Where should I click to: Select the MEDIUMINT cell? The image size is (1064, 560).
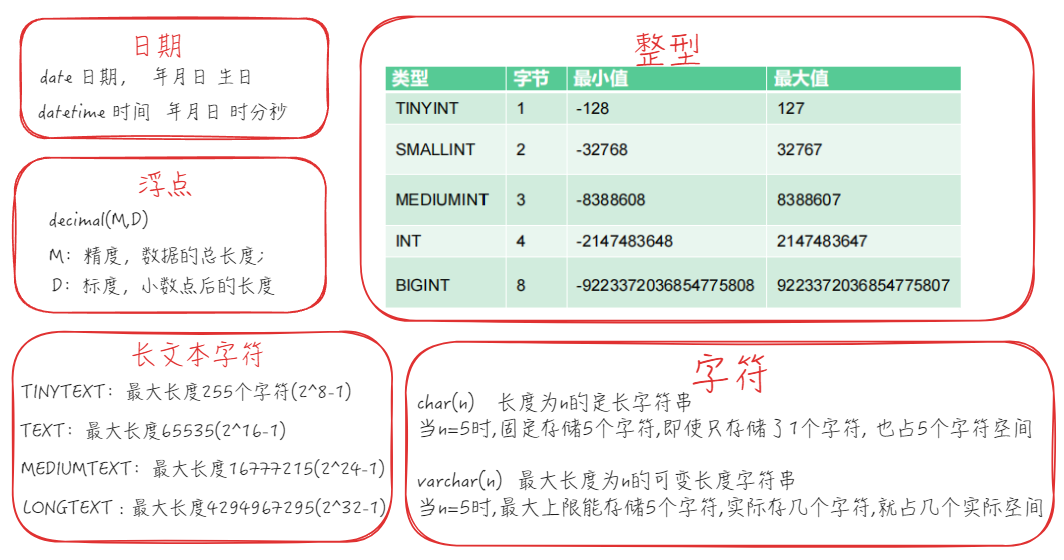coord(445,200)
